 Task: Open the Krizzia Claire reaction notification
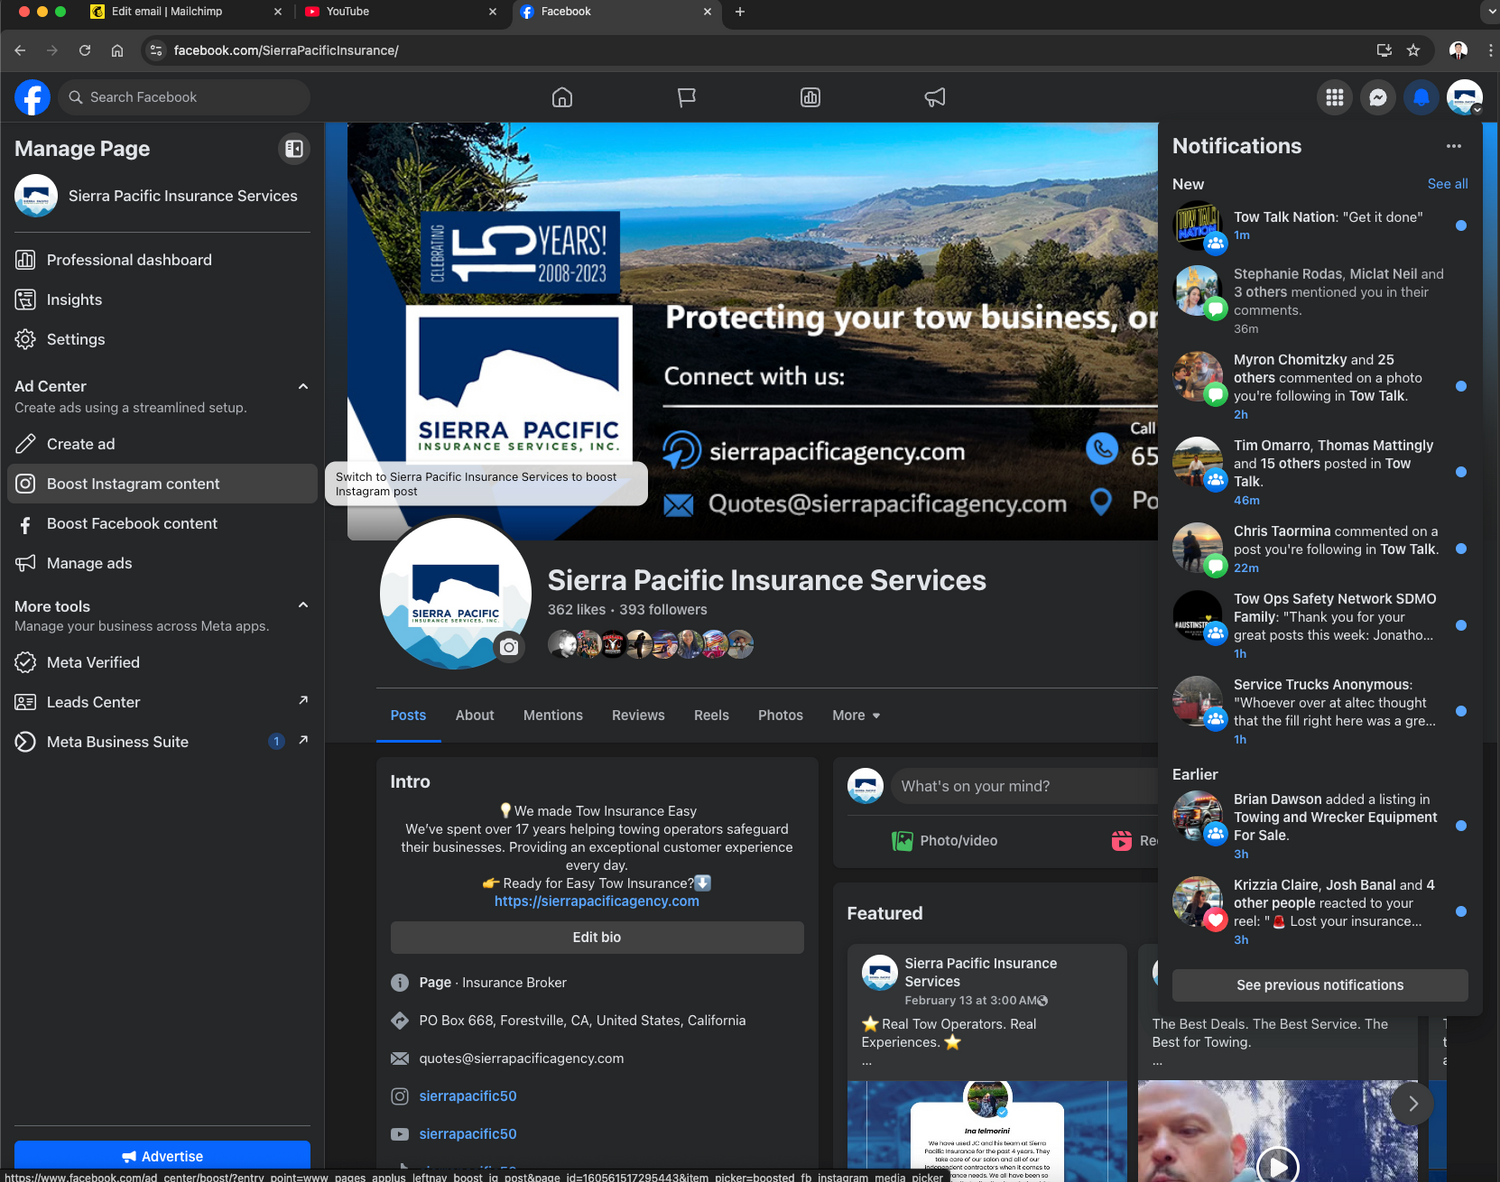click(x=1320, y=912)
